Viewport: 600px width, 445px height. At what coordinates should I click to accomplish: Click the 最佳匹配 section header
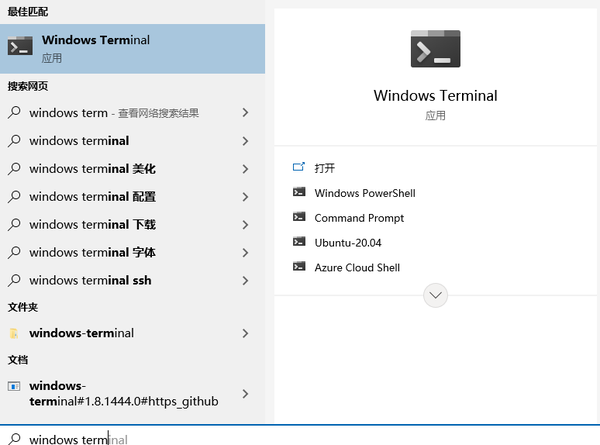click(28, 12)
